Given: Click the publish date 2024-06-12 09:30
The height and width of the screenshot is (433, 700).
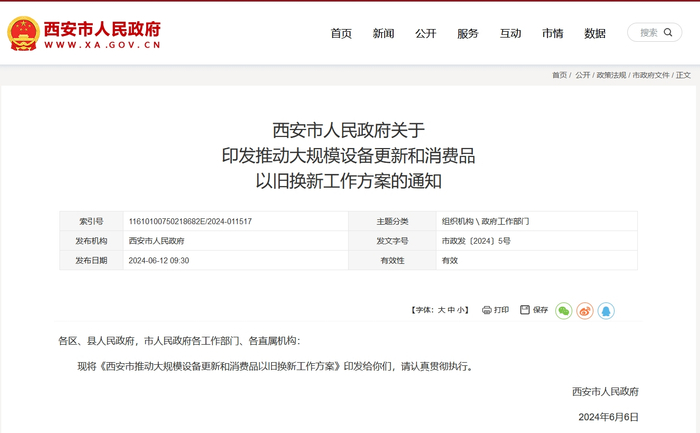Looking at the screenshot, I should [159, 261].
